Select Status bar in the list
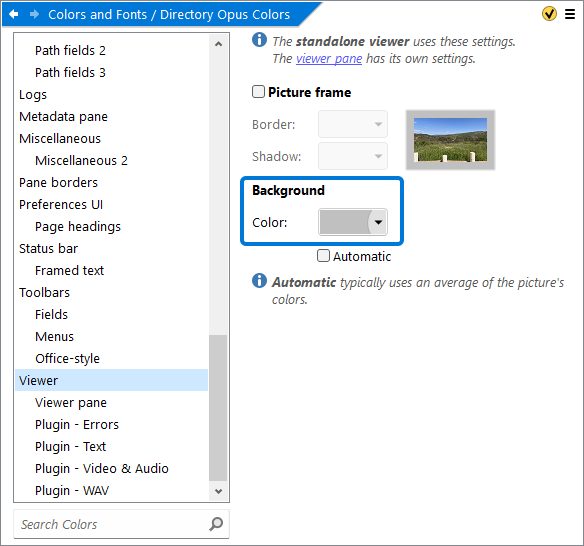Screen dimensions: 584x546 tap(48, 248)
